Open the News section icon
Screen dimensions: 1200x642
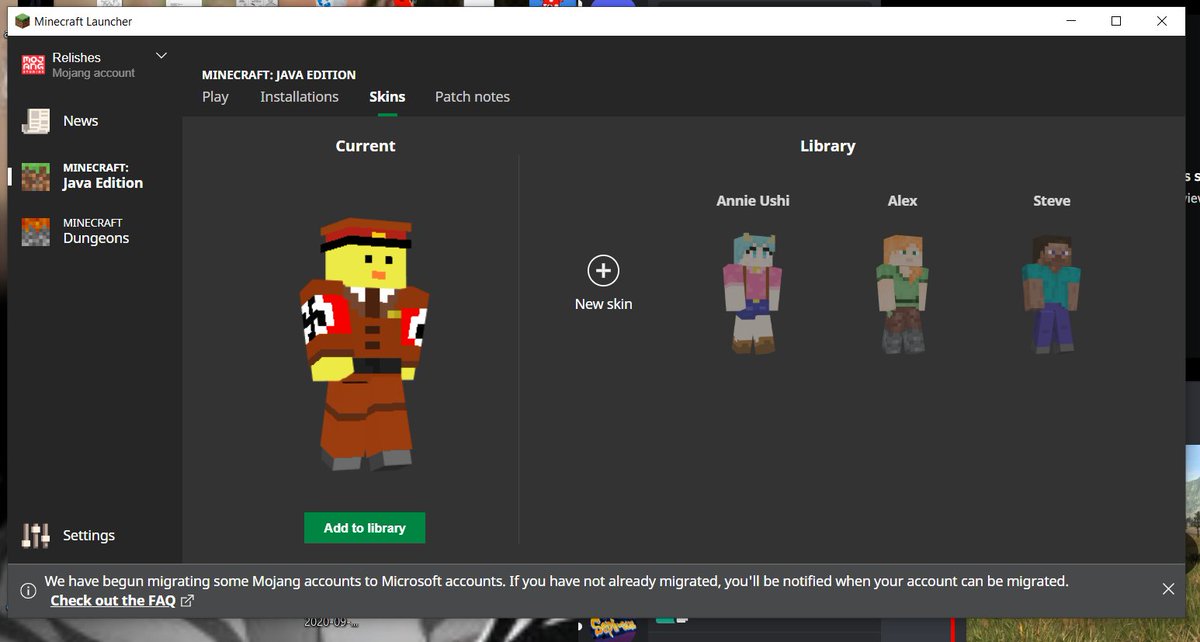point(36,121)
